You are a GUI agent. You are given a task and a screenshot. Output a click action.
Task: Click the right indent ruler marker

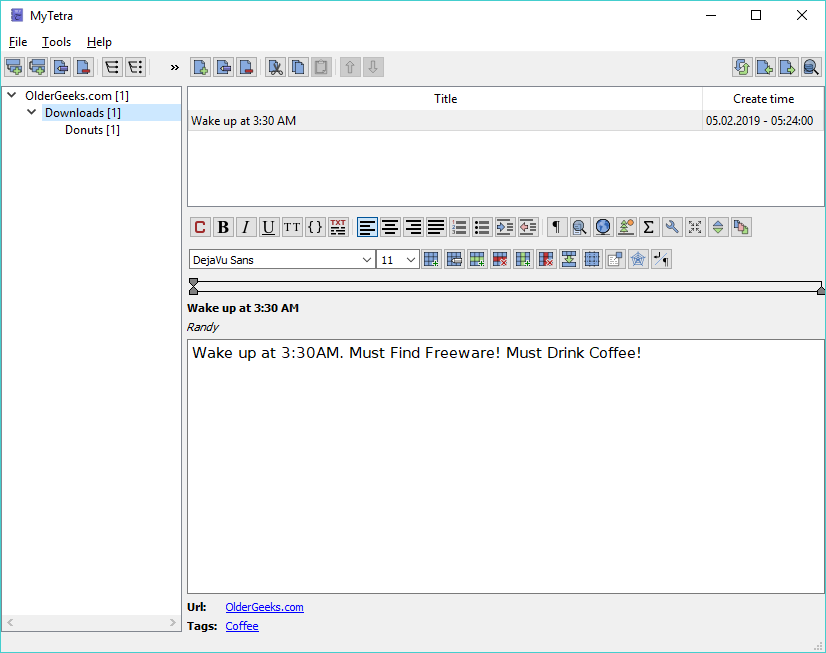821,290
